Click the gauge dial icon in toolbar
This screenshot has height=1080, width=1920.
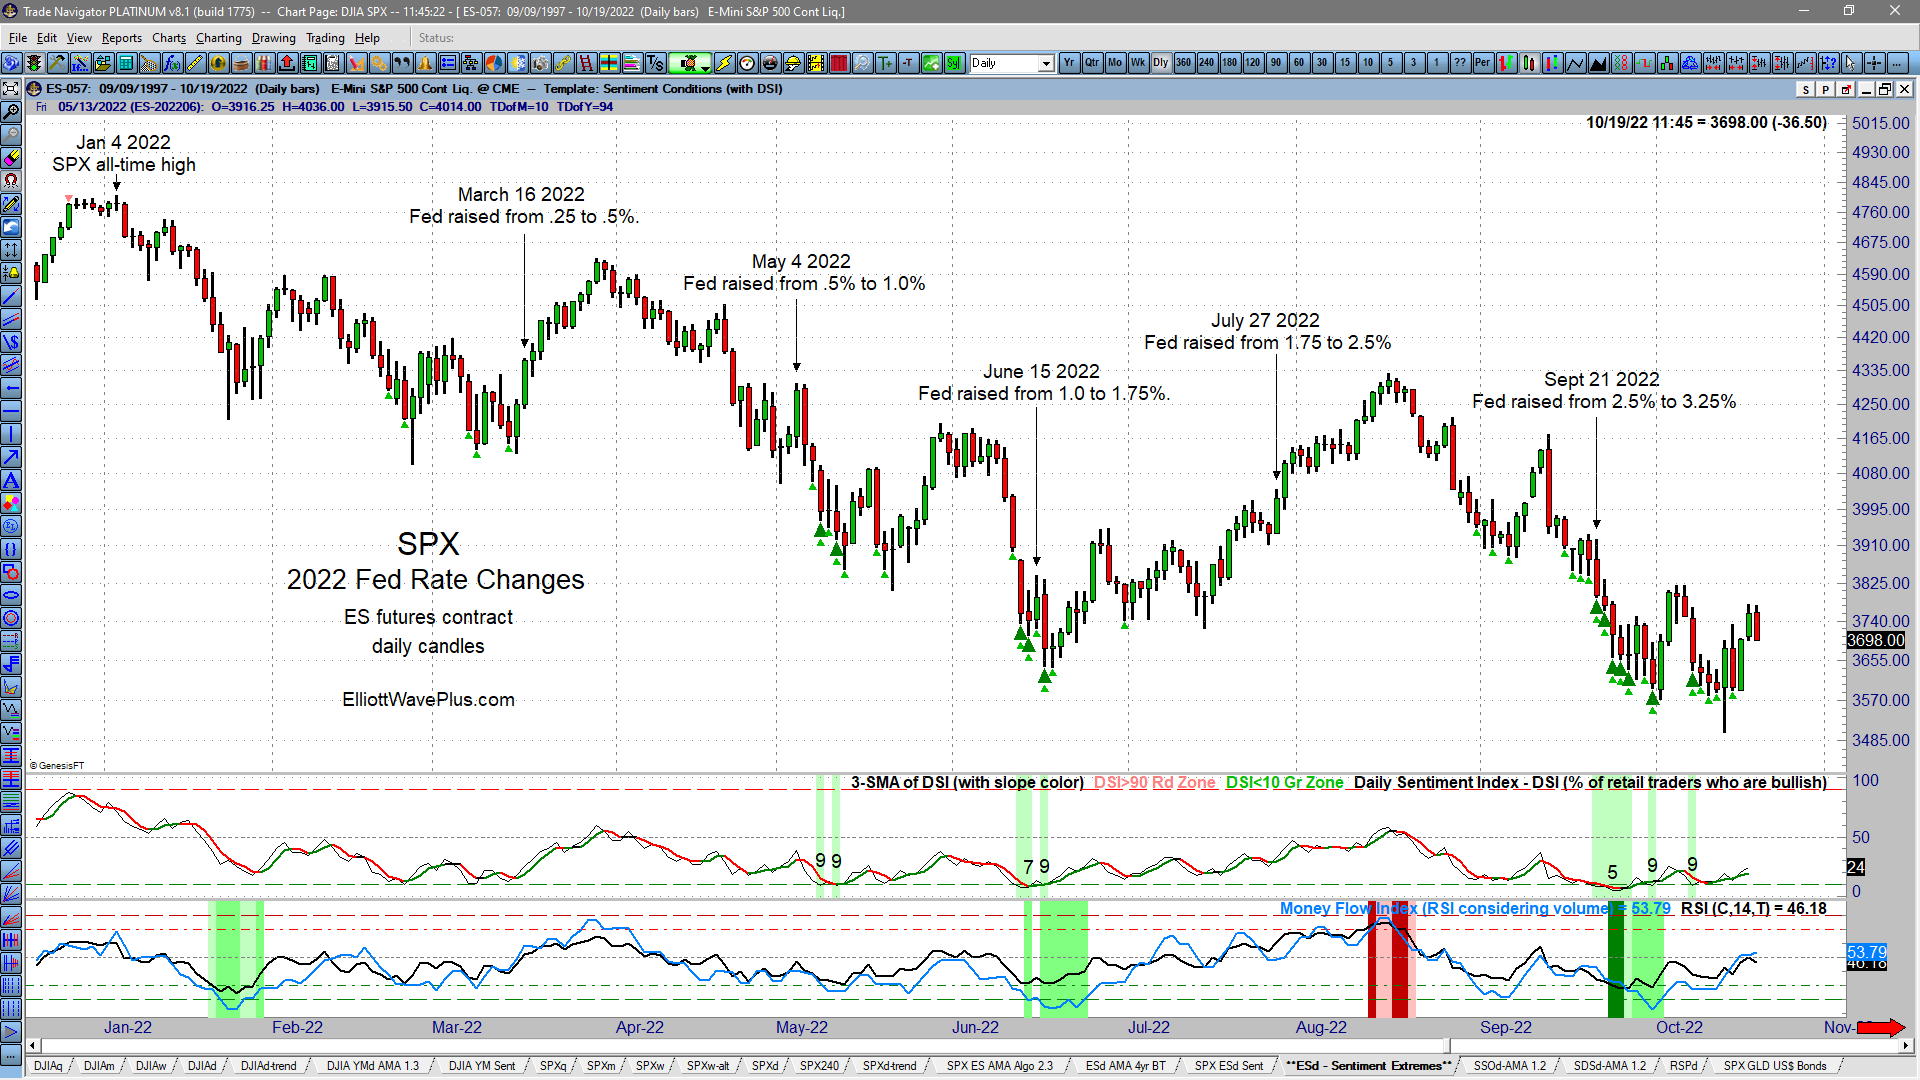747,63
